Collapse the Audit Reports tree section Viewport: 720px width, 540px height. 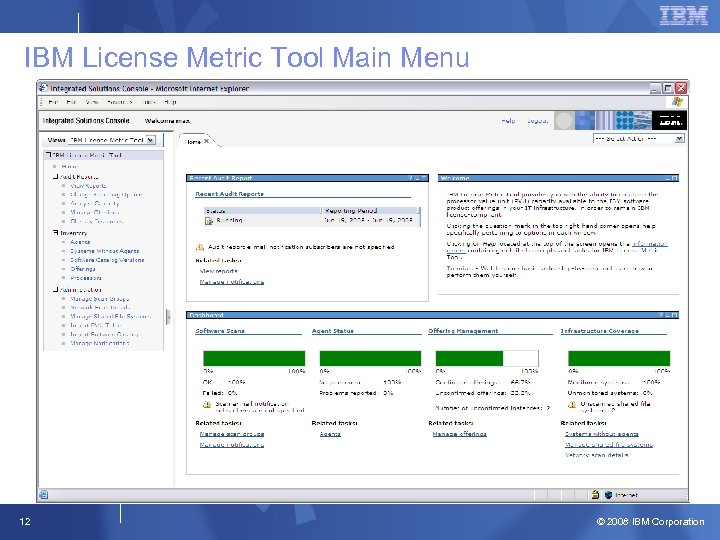click(55, 176)
